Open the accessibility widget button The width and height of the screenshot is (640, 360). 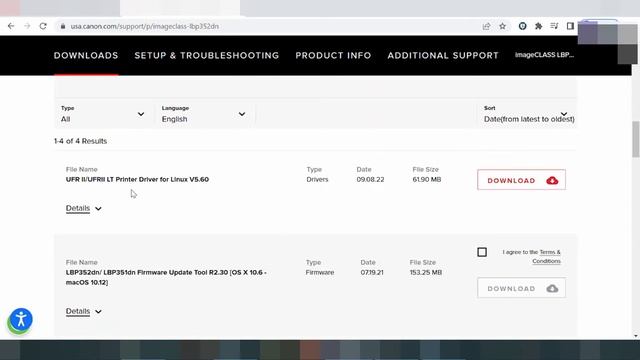tap(21, 319)
